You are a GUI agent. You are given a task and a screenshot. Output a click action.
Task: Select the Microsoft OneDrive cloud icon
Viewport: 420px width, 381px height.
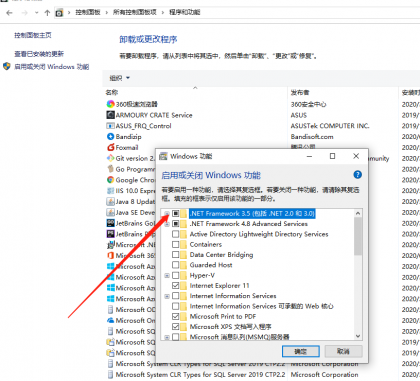tap(110, 320)
